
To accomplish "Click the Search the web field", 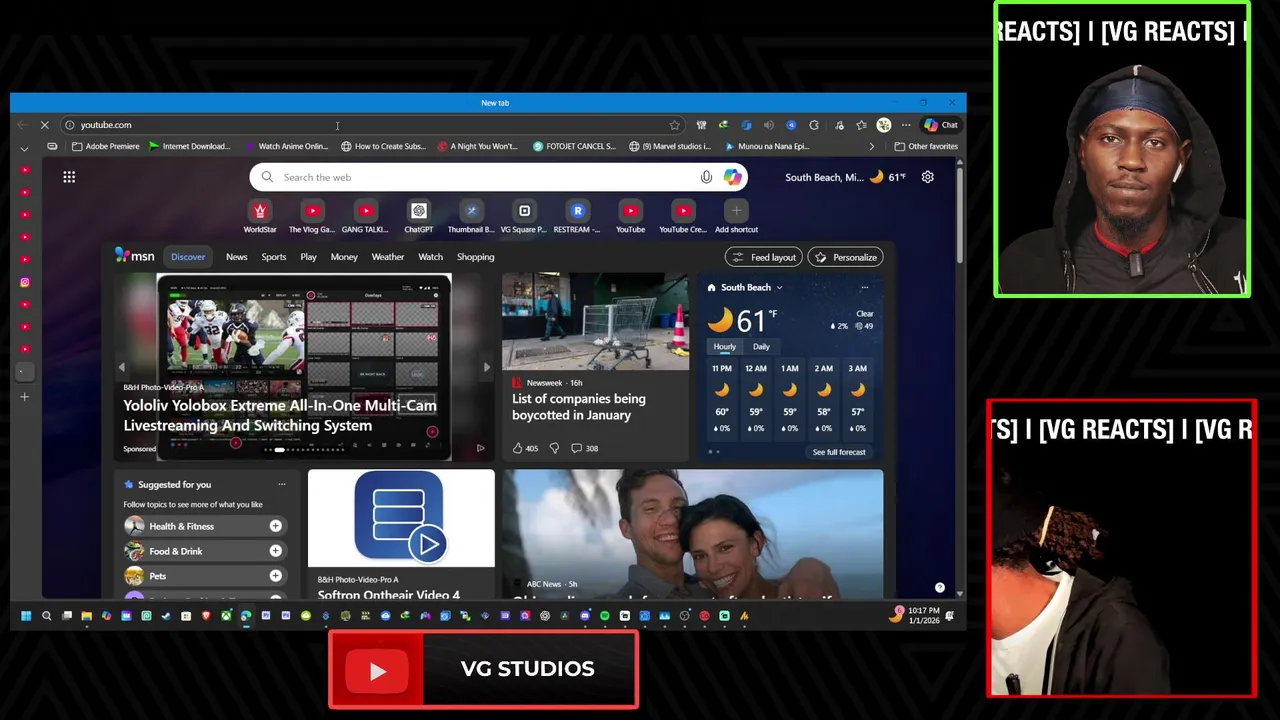I will click(x=498, y=177).
